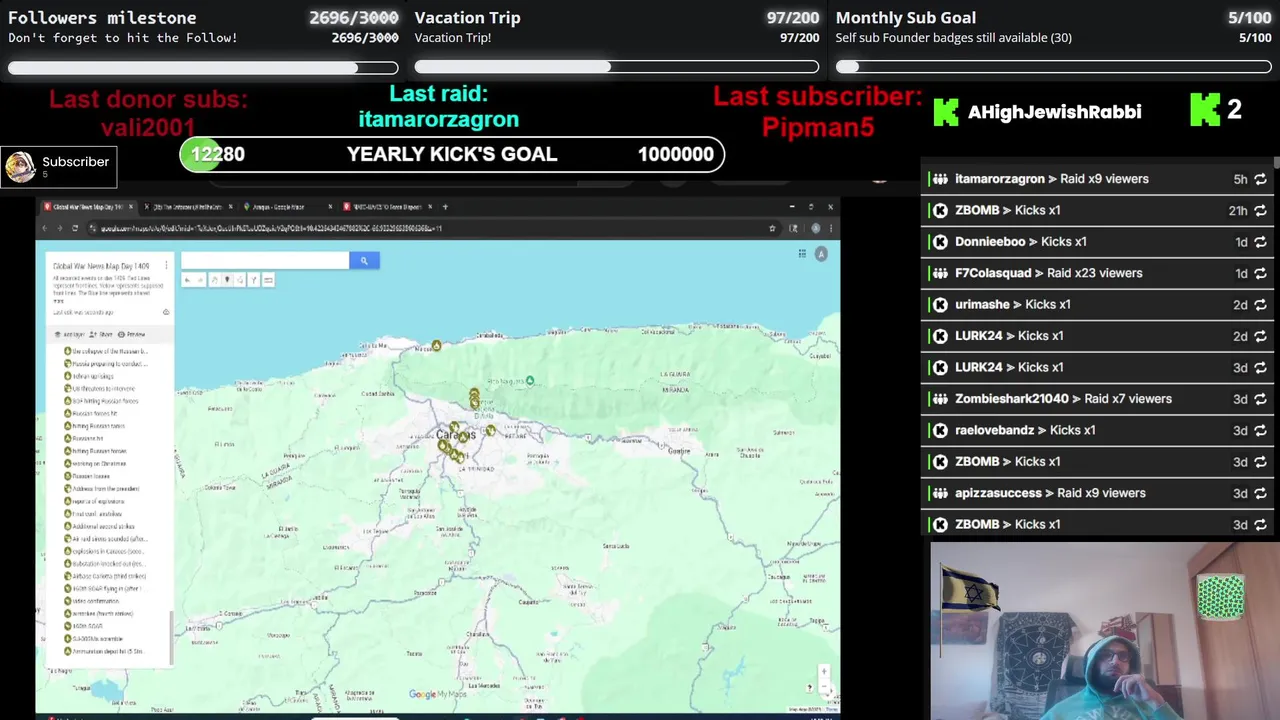Go back with the browser back arrow
The width and height of the screenshot is (1280, 720).
coord(45,228)
